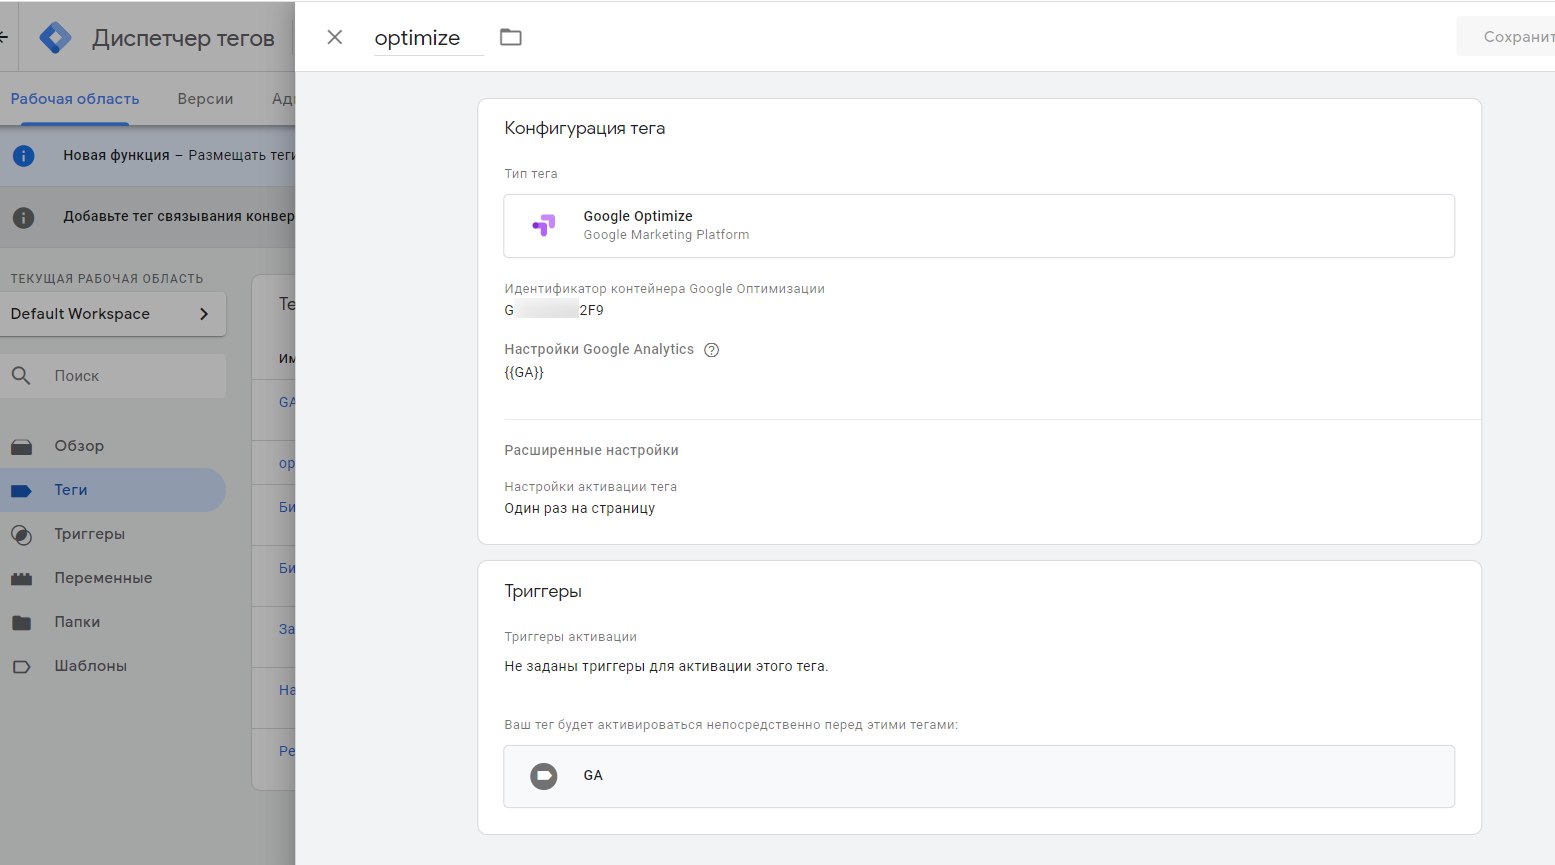Select Теги in the sidebar

(x=113, y=490)
